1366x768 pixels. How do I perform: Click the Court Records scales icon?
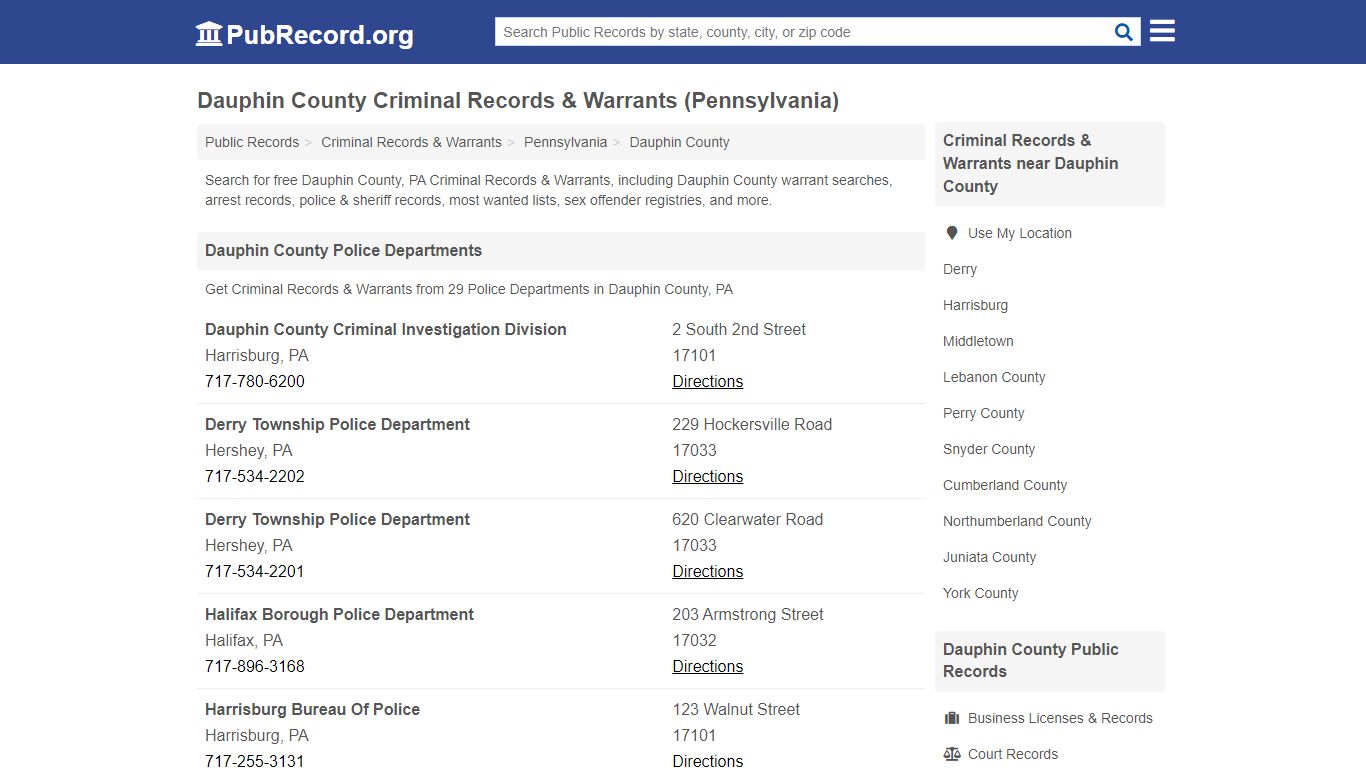[x=952, y=754]
